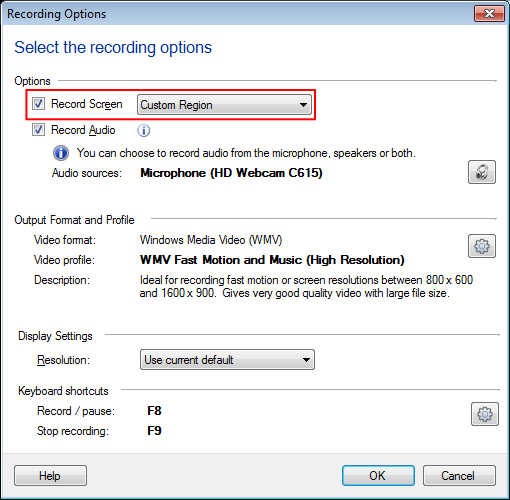The height and width of the screenshot is (500, 510).
Task: Click the F8 record shortcut value
Action: (154, 411)
